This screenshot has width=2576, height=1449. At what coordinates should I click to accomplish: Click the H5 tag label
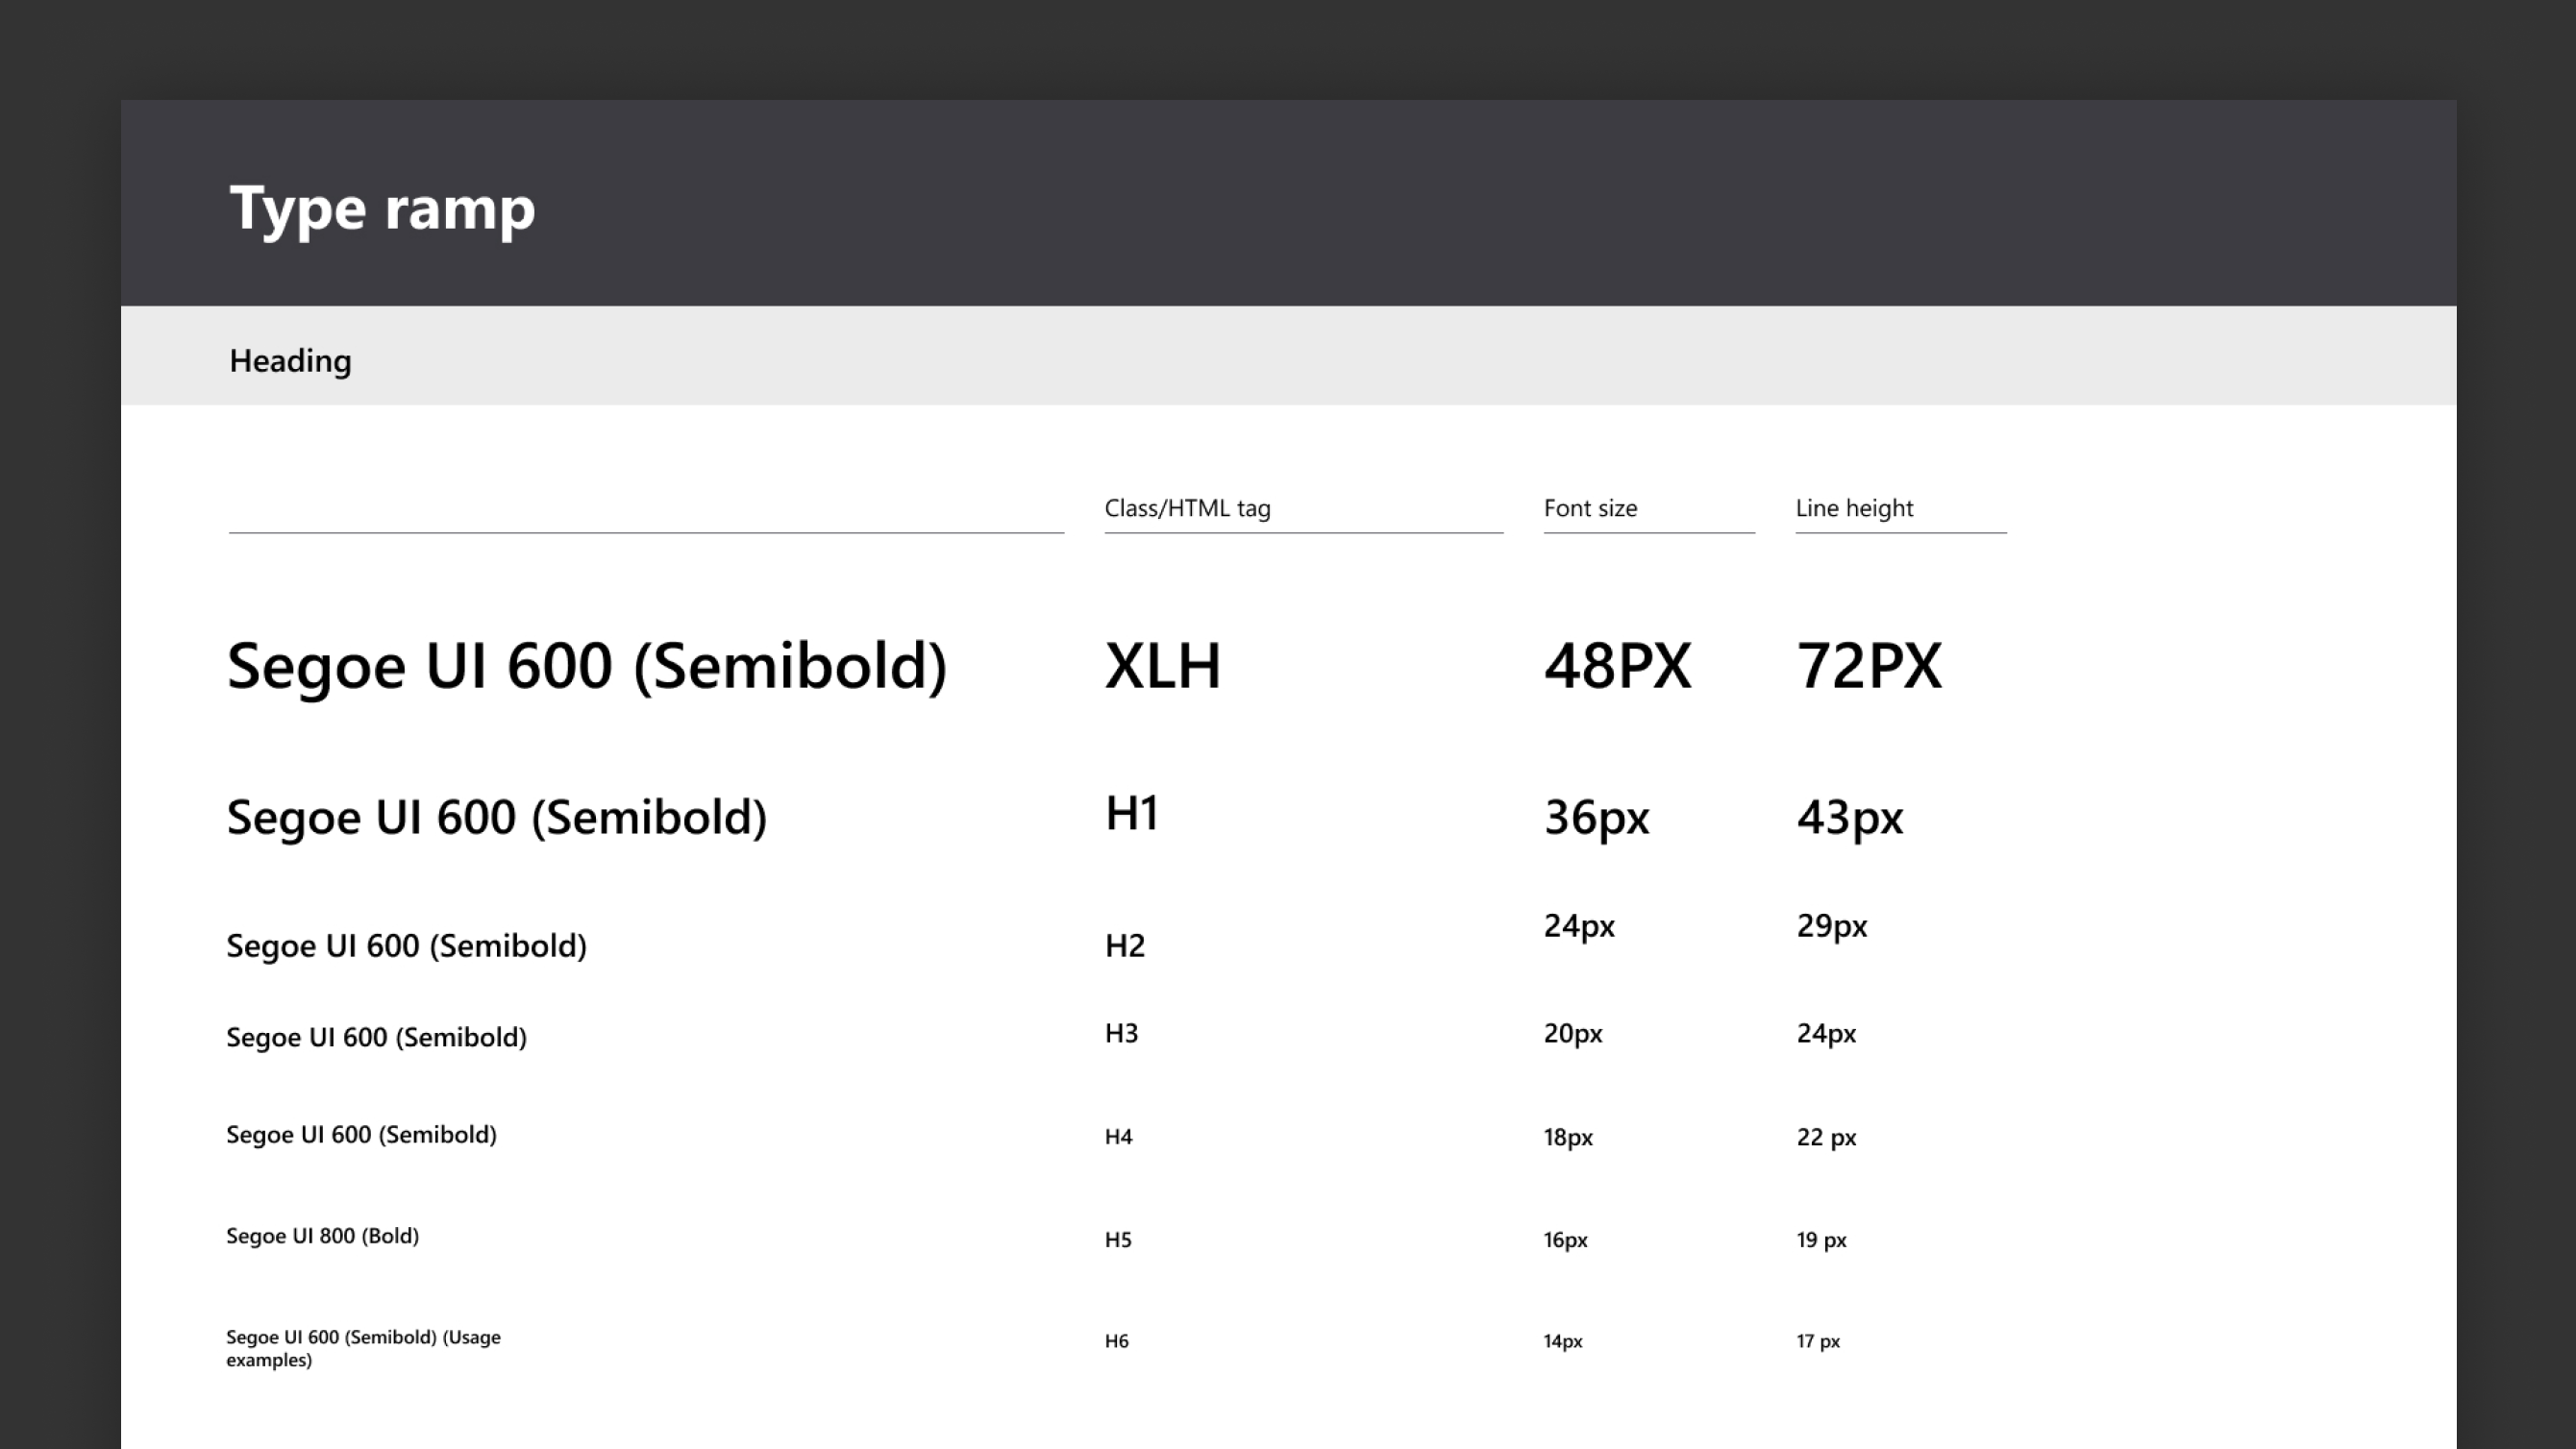click(x=1117, y=1240)
